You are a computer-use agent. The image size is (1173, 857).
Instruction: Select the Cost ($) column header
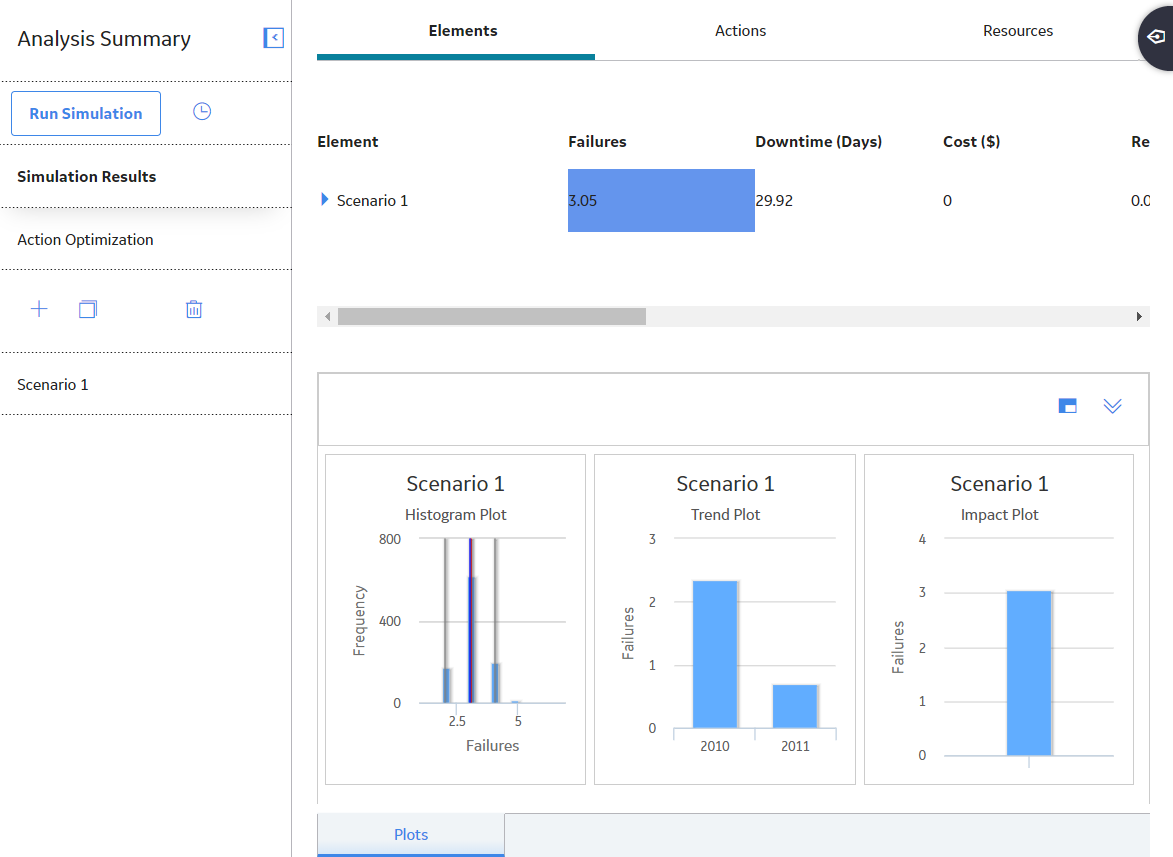(x=971, y=141)
